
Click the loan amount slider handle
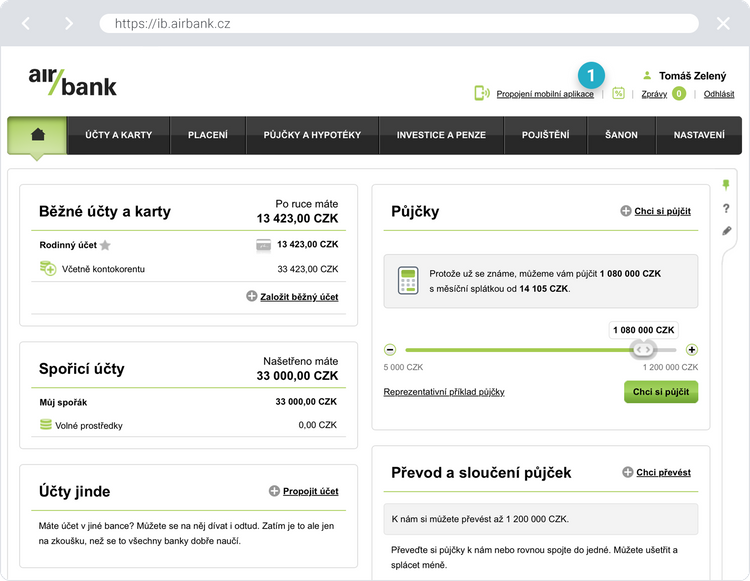[643, 349]
